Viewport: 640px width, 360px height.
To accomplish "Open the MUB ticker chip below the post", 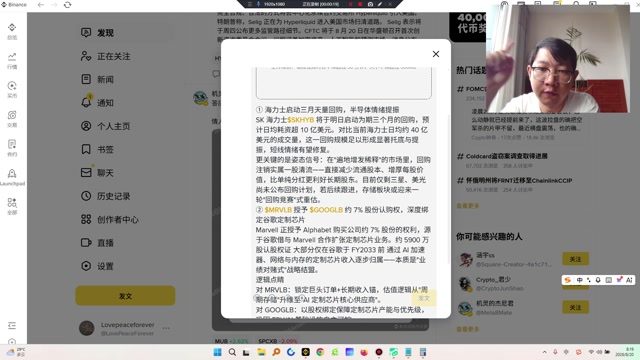I will pyautogui.click(x=231, y=341).
